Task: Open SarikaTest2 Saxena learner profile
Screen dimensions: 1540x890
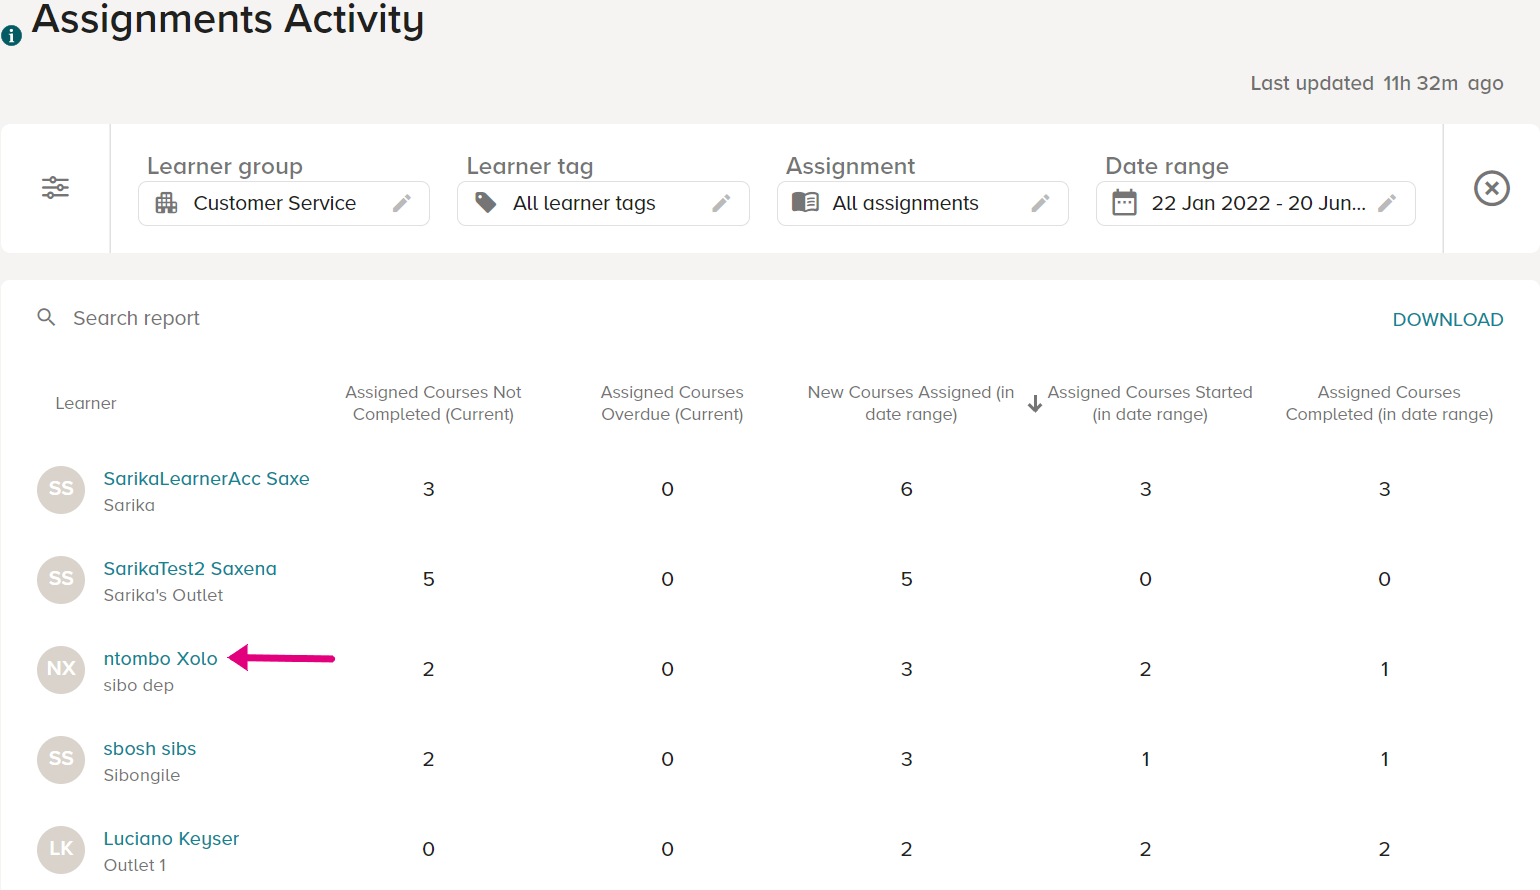Action: pyautogui.click(x=190, y=568)
